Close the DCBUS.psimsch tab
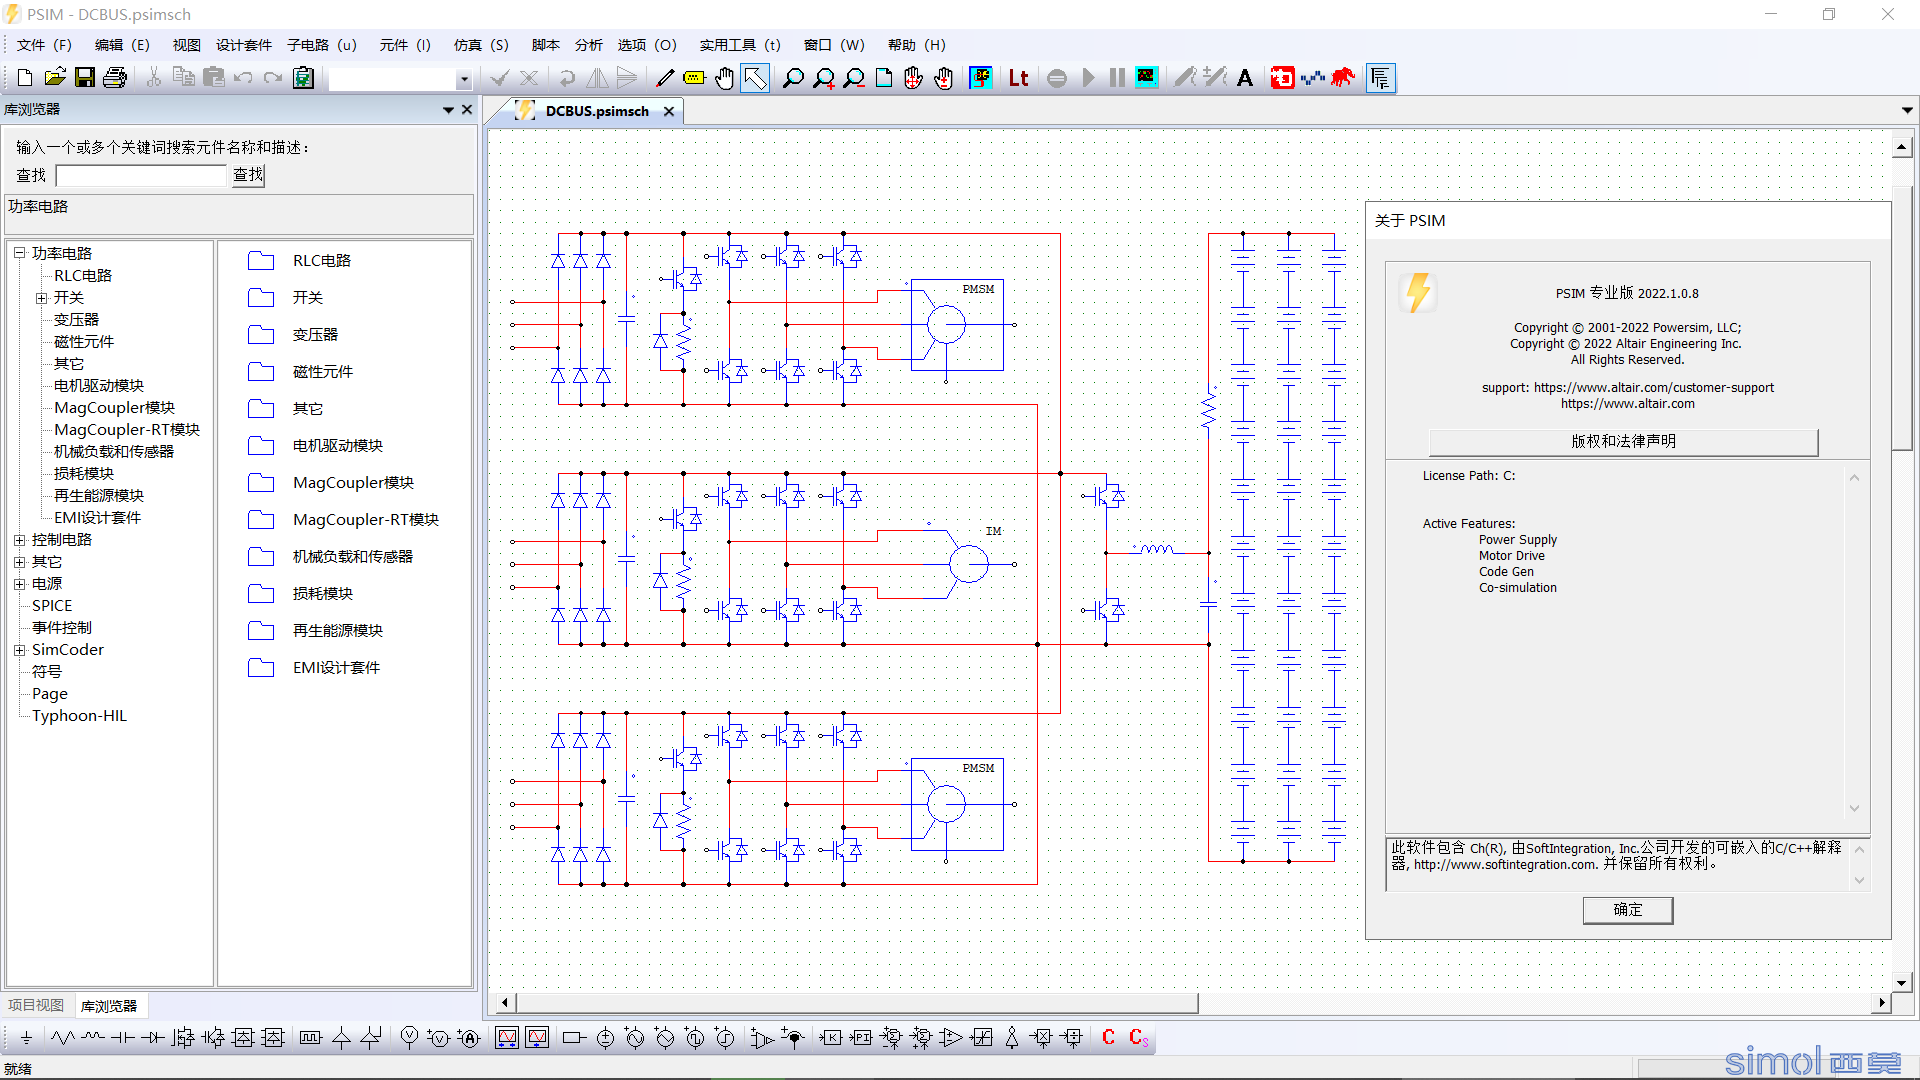 669,111
